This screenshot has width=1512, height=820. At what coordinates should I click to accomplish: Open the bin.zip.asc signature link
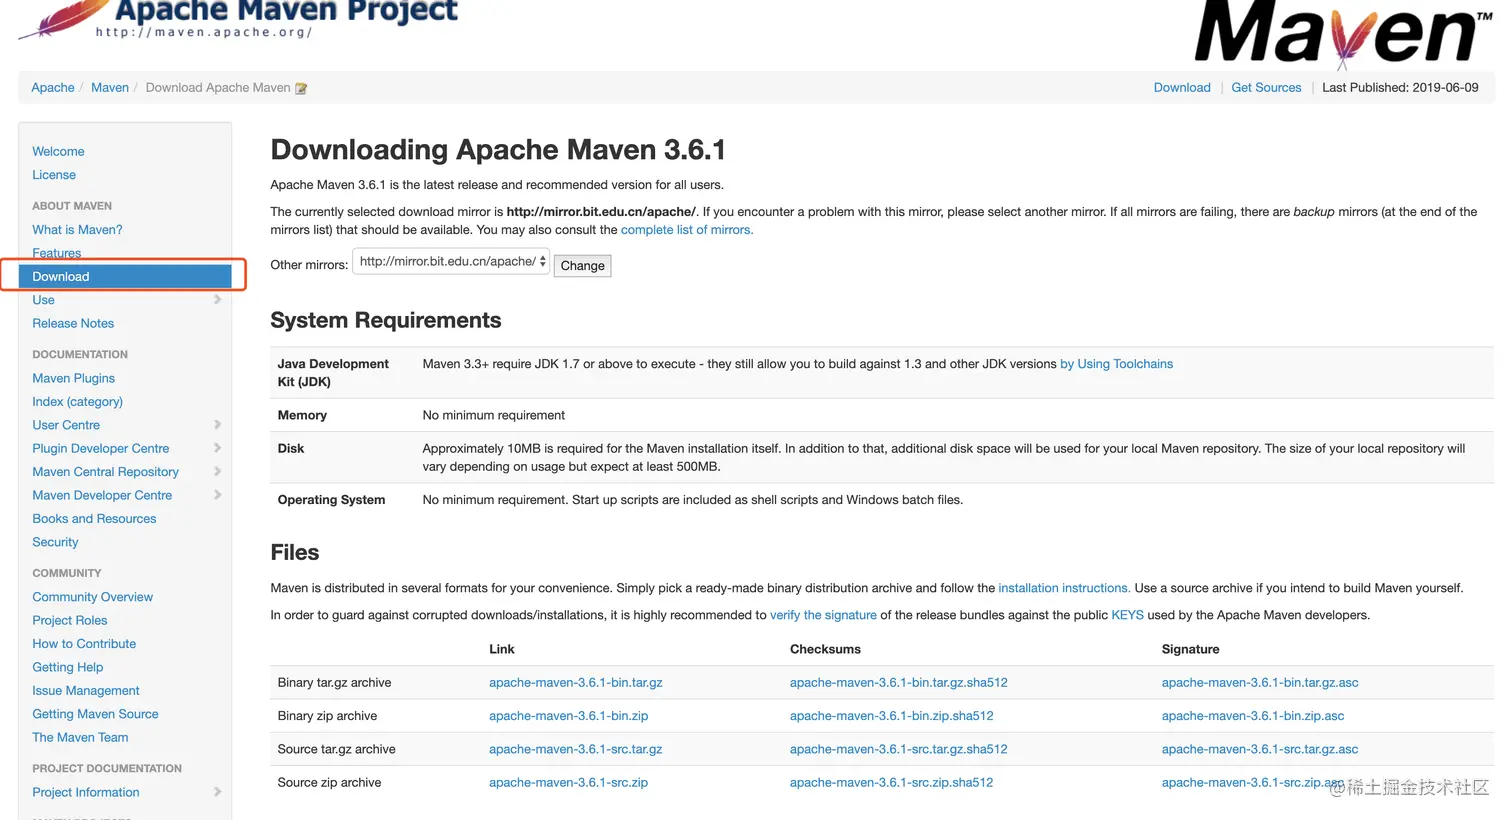(x=1253, y=716)
